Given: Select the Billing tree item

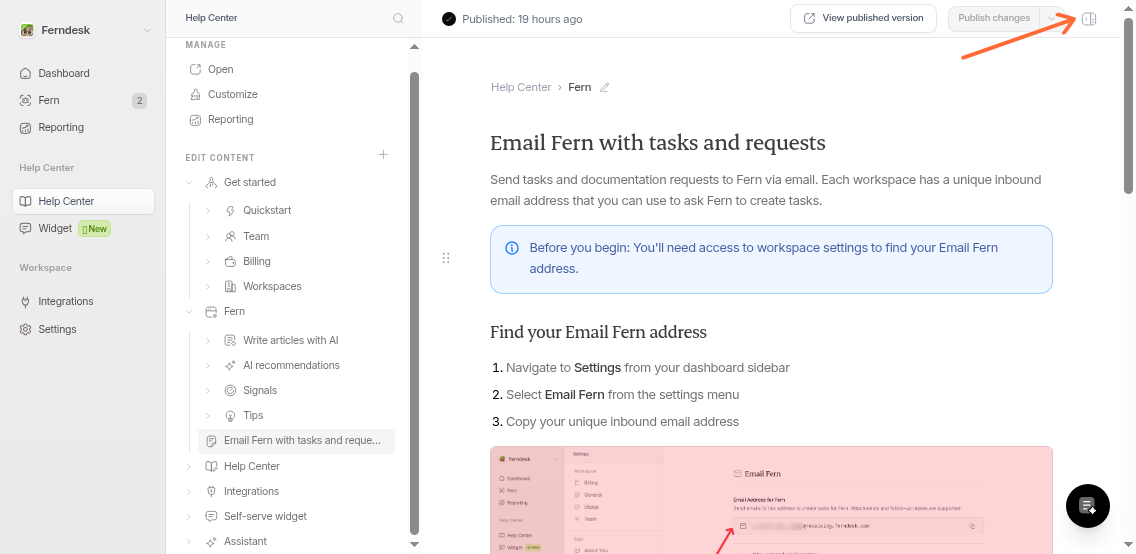Looking at the screenshot, I should pos(257,261).
